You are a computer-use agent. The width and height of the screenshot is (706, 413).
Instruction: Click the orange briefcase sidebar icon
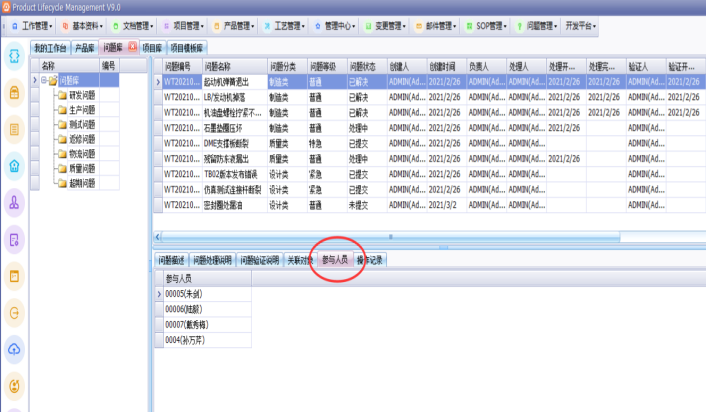pyautogui.click(x=14, y=93)
